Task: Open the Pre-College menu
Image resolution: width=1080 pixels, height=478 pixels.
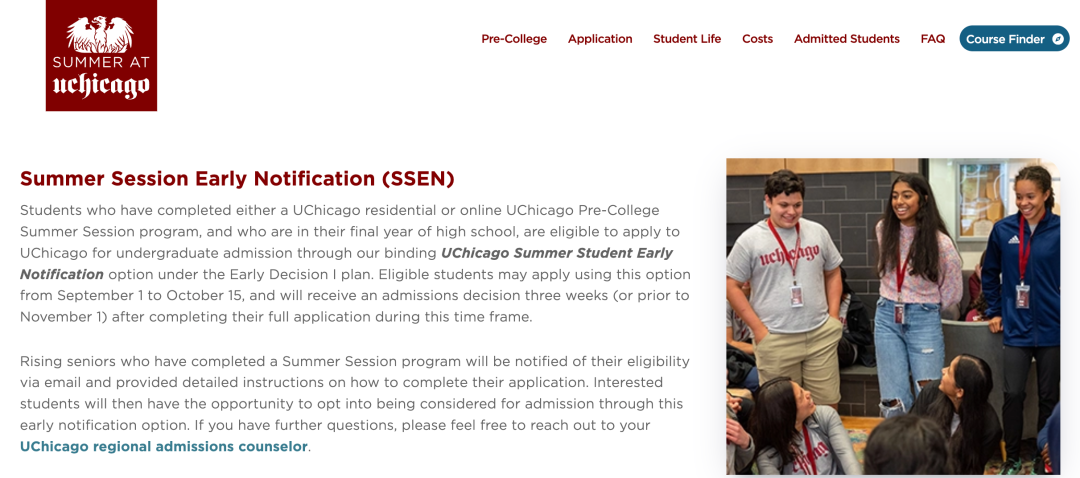Action: [x=514, y=39]
